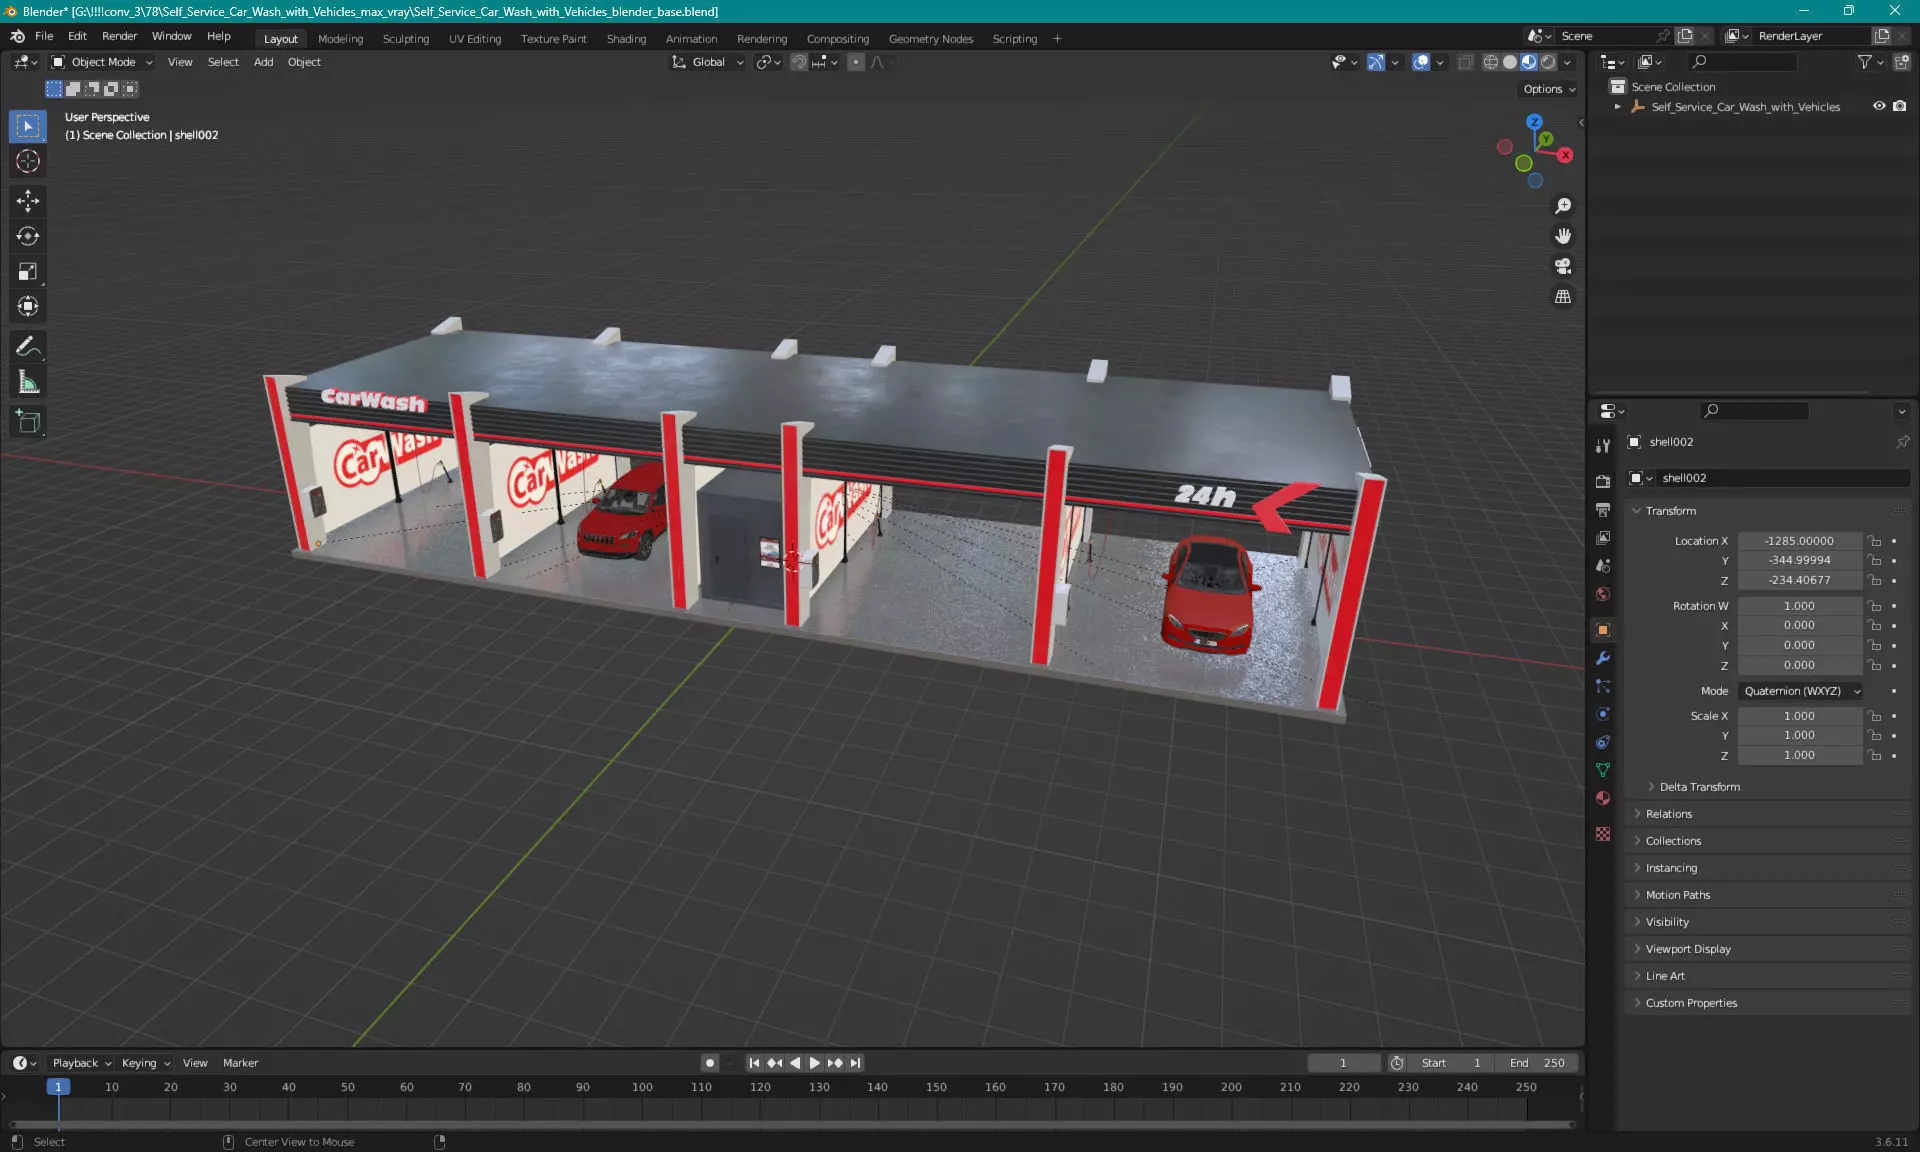This screenshot has width=1920, height=1152.
Task: Open the Modifiers wrench tab
Action: pyautogui.click(x=1603, y=658)
